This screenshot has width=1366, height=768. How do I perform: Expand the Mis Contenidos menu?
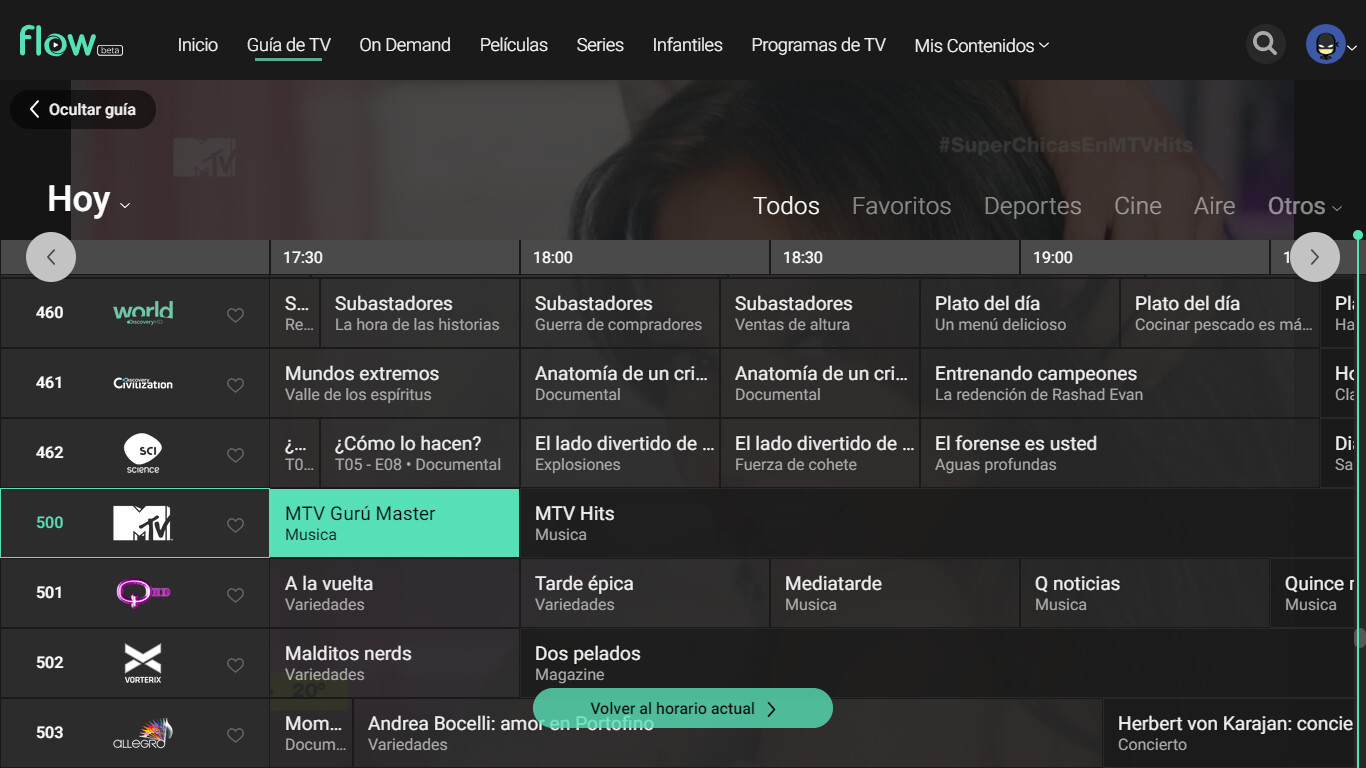(x=982, y=45)
